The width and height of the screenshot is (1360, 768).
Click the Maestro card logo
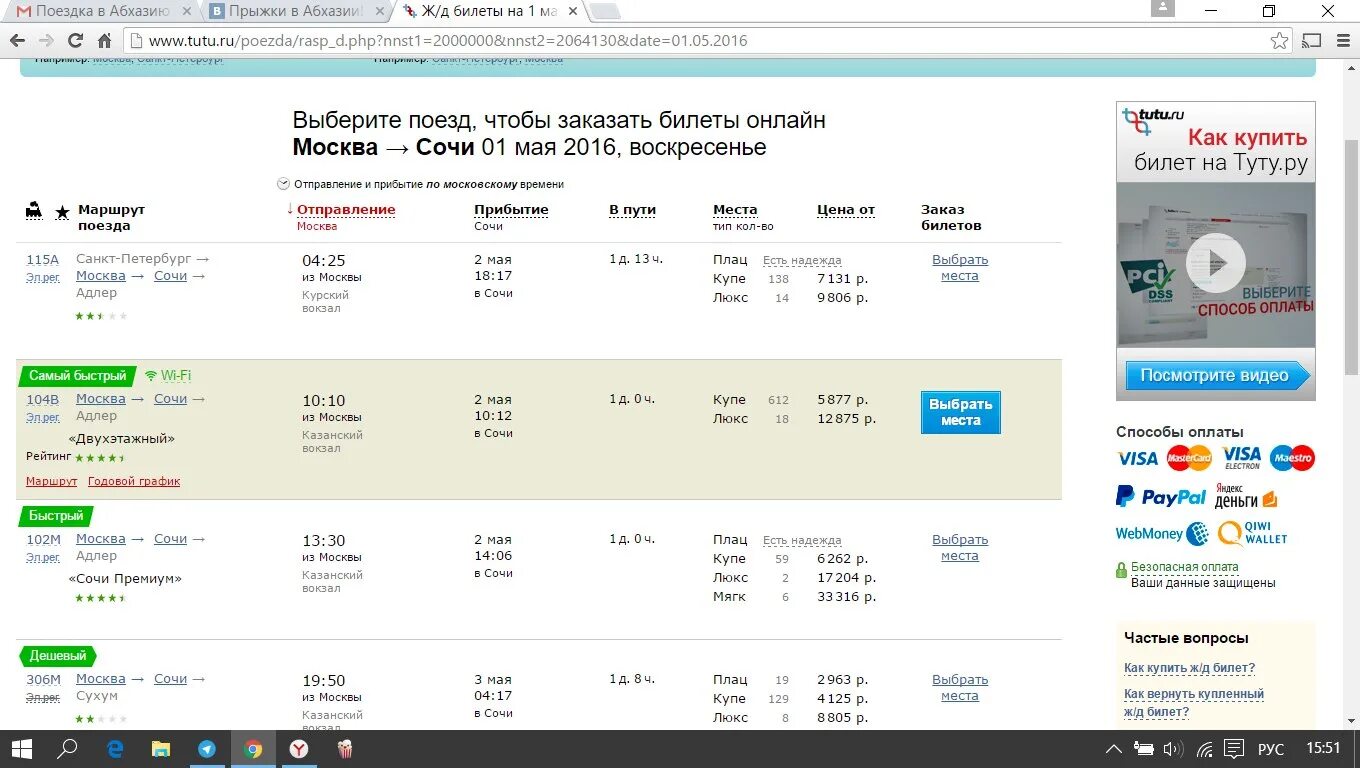tap(1292, 458)
